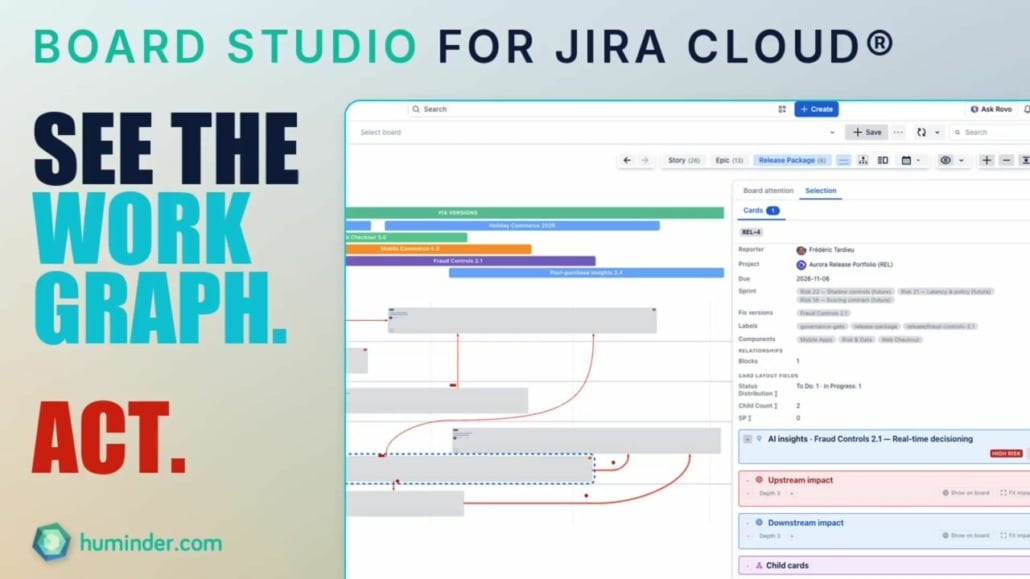Open the REL-4 issue key

pos(751,232)
